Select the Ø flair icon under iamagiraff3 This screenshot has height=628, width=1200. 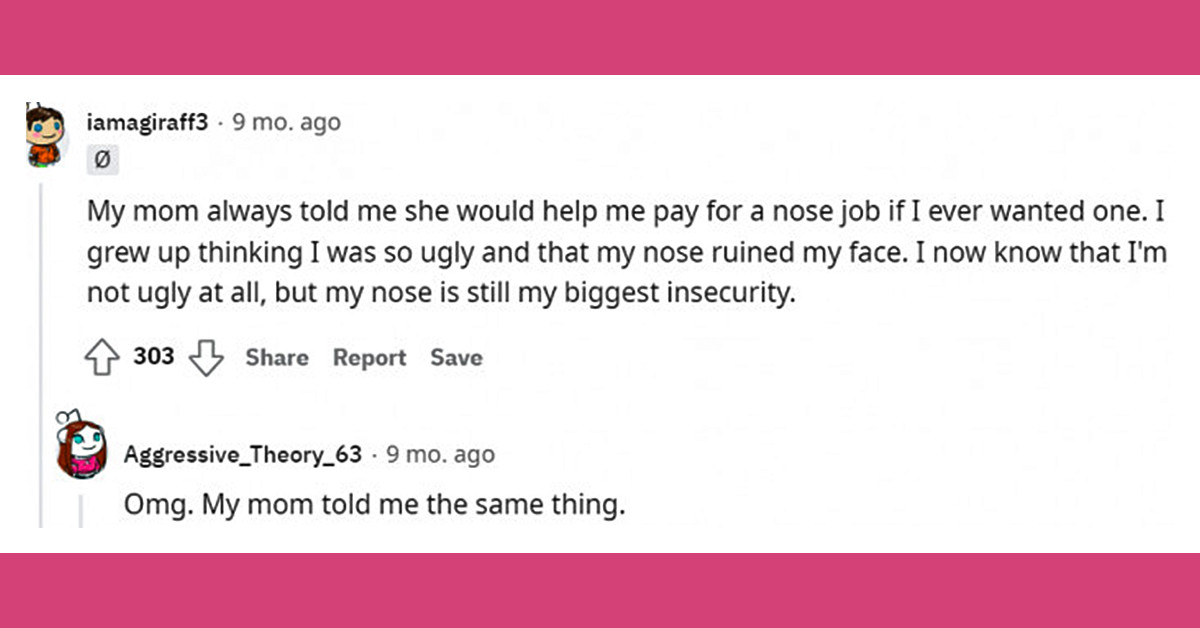coord(104,159)
